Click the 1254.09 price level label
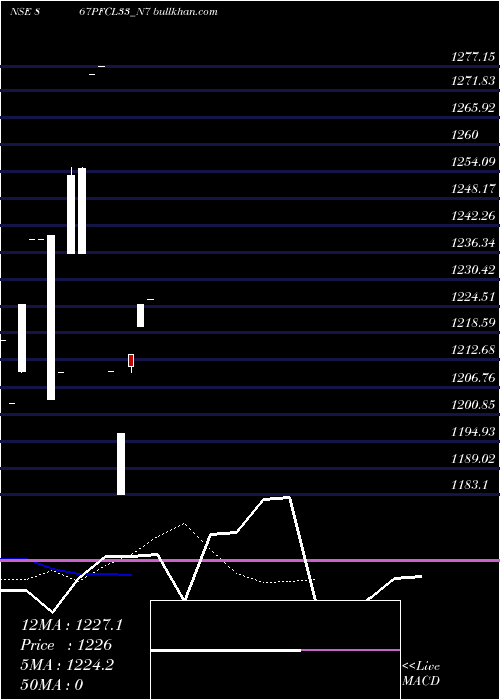 (x=473, y=162)
